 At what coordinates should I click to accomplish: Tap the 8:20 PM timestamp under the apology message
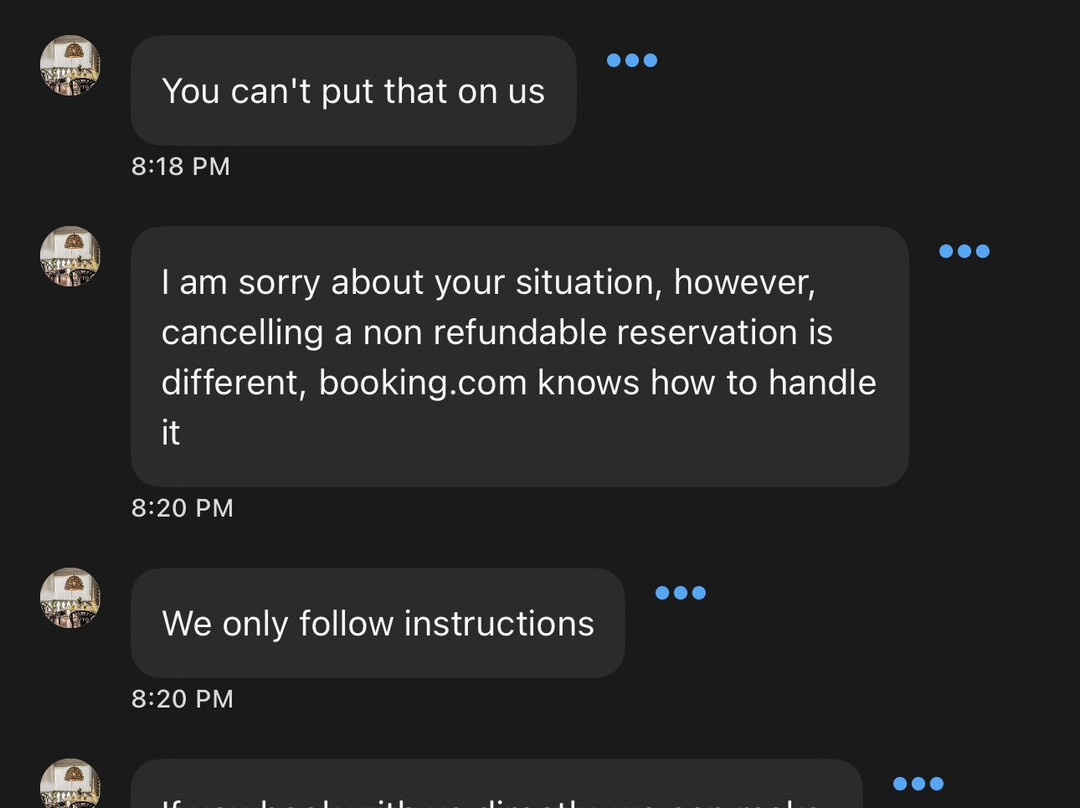[183, 508]
